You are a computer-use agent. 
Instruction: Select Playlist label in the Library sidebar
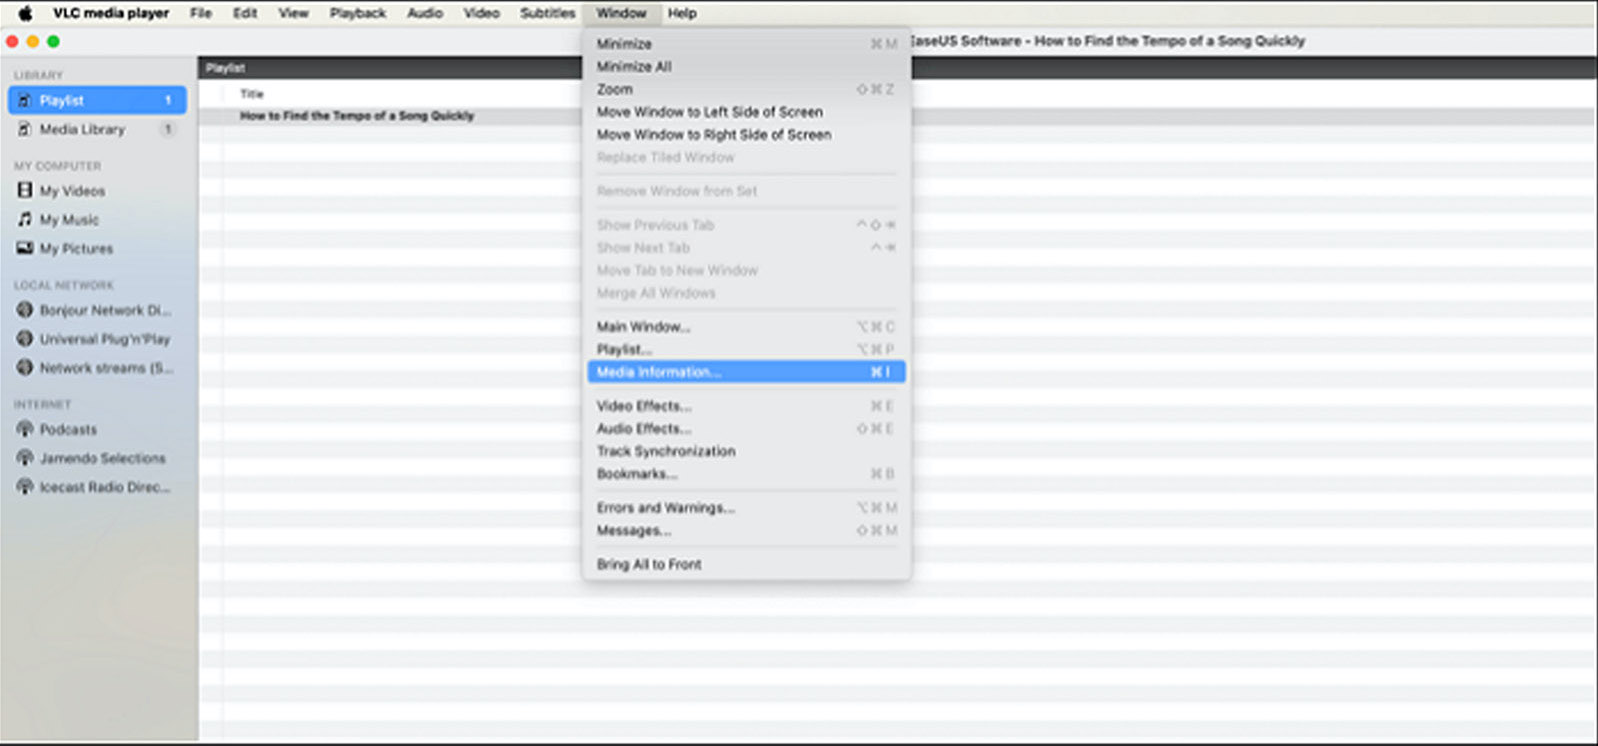tap(62, 100)
